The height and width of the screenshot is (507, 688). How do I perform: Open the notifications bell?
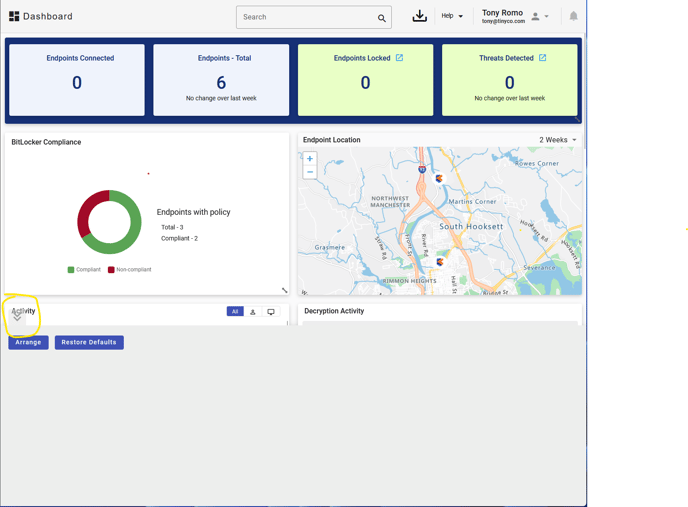573,16
